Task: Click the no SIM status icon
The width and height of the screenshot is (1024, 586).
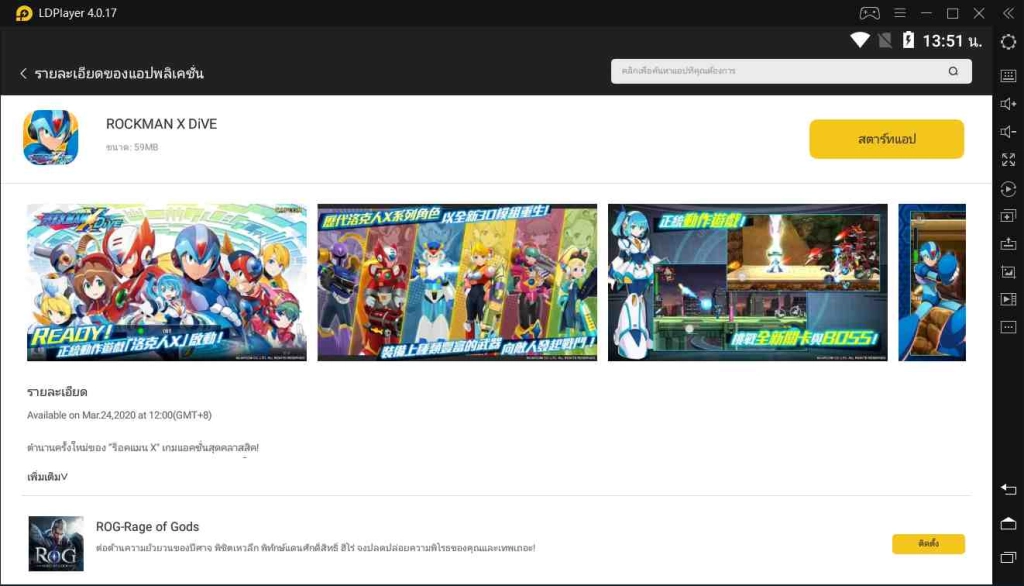Action: click(885, 41)
